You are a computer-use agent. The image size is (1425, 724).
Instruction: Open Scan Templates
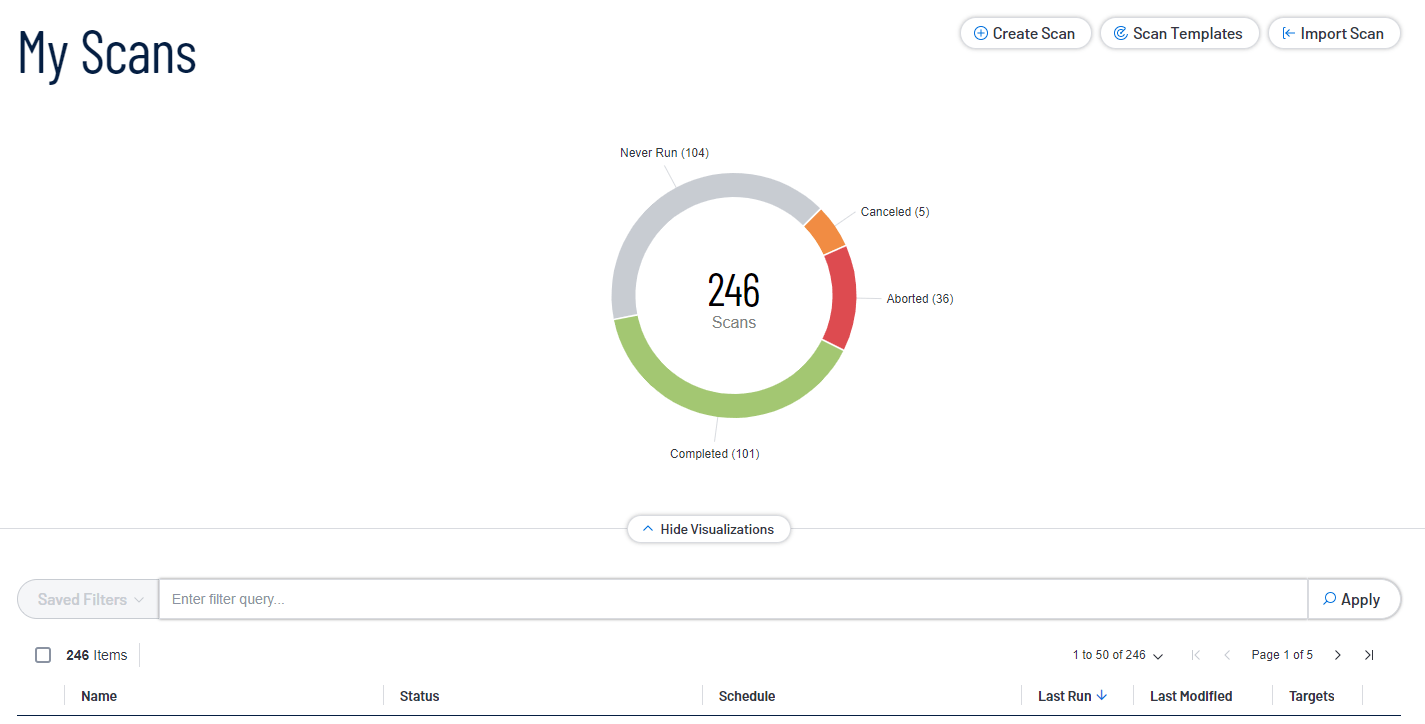pos(1179,33)
